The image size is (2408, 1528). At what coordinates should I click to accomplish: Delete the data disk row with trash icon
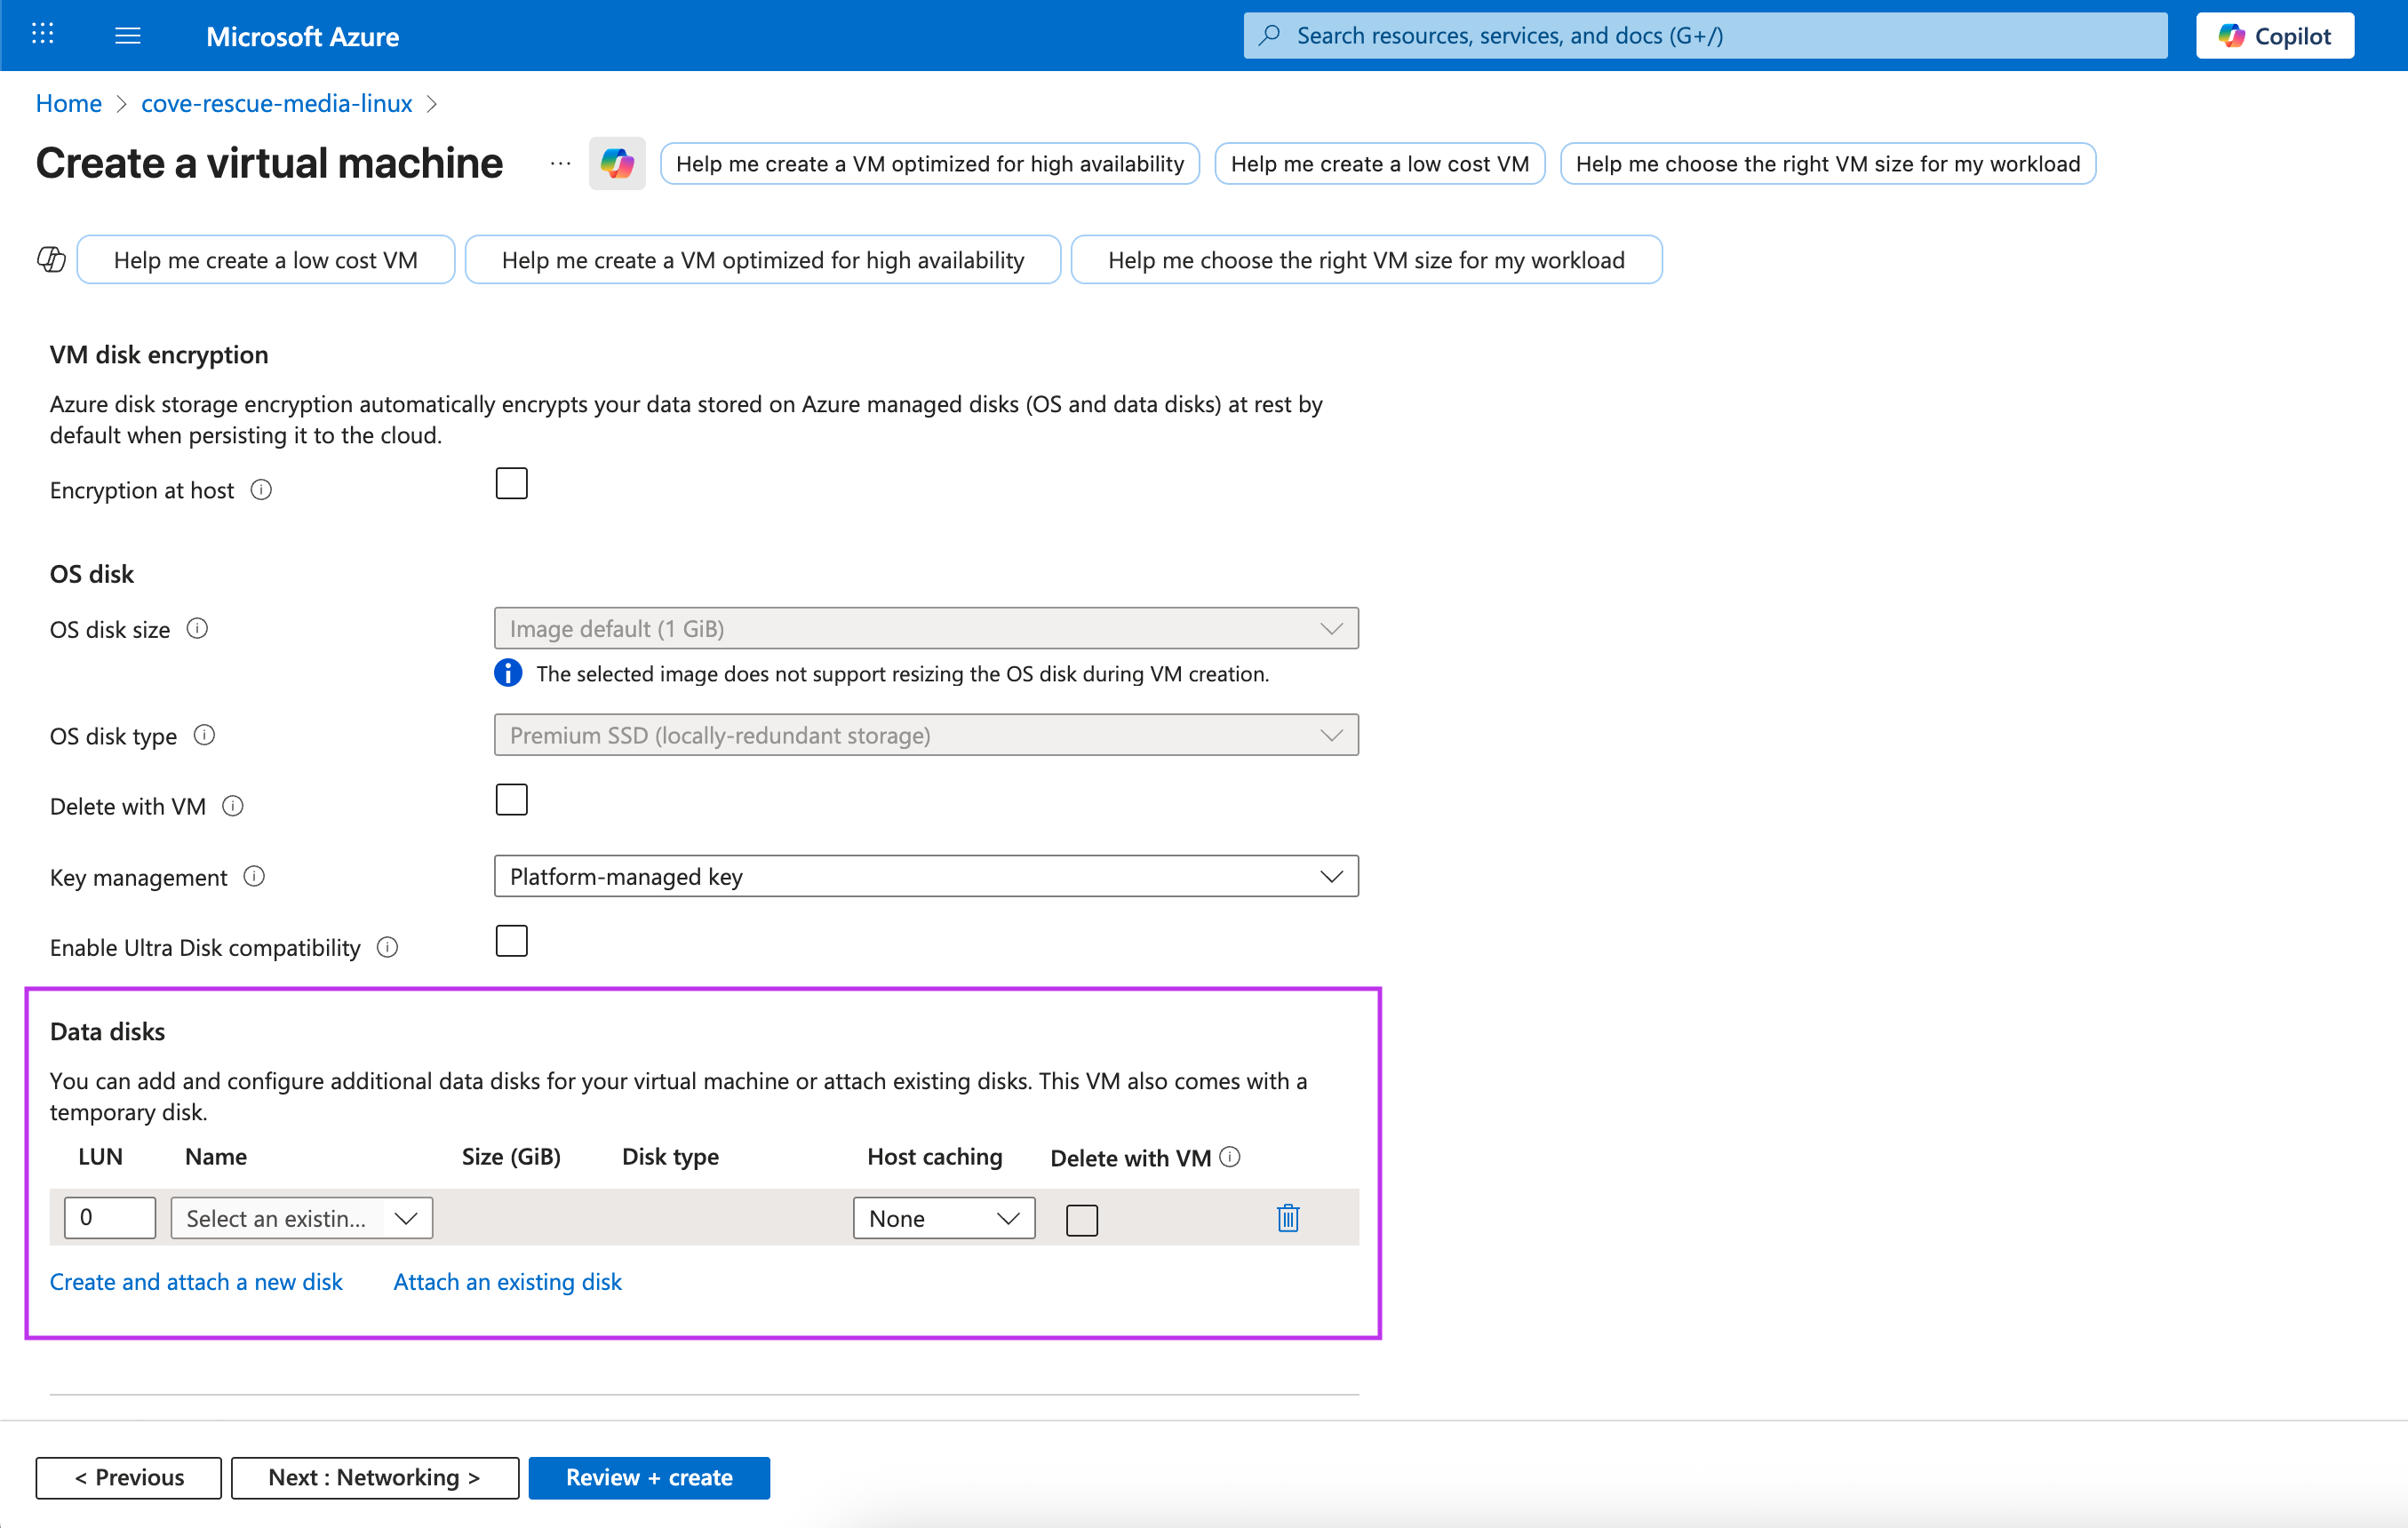1287,1218
